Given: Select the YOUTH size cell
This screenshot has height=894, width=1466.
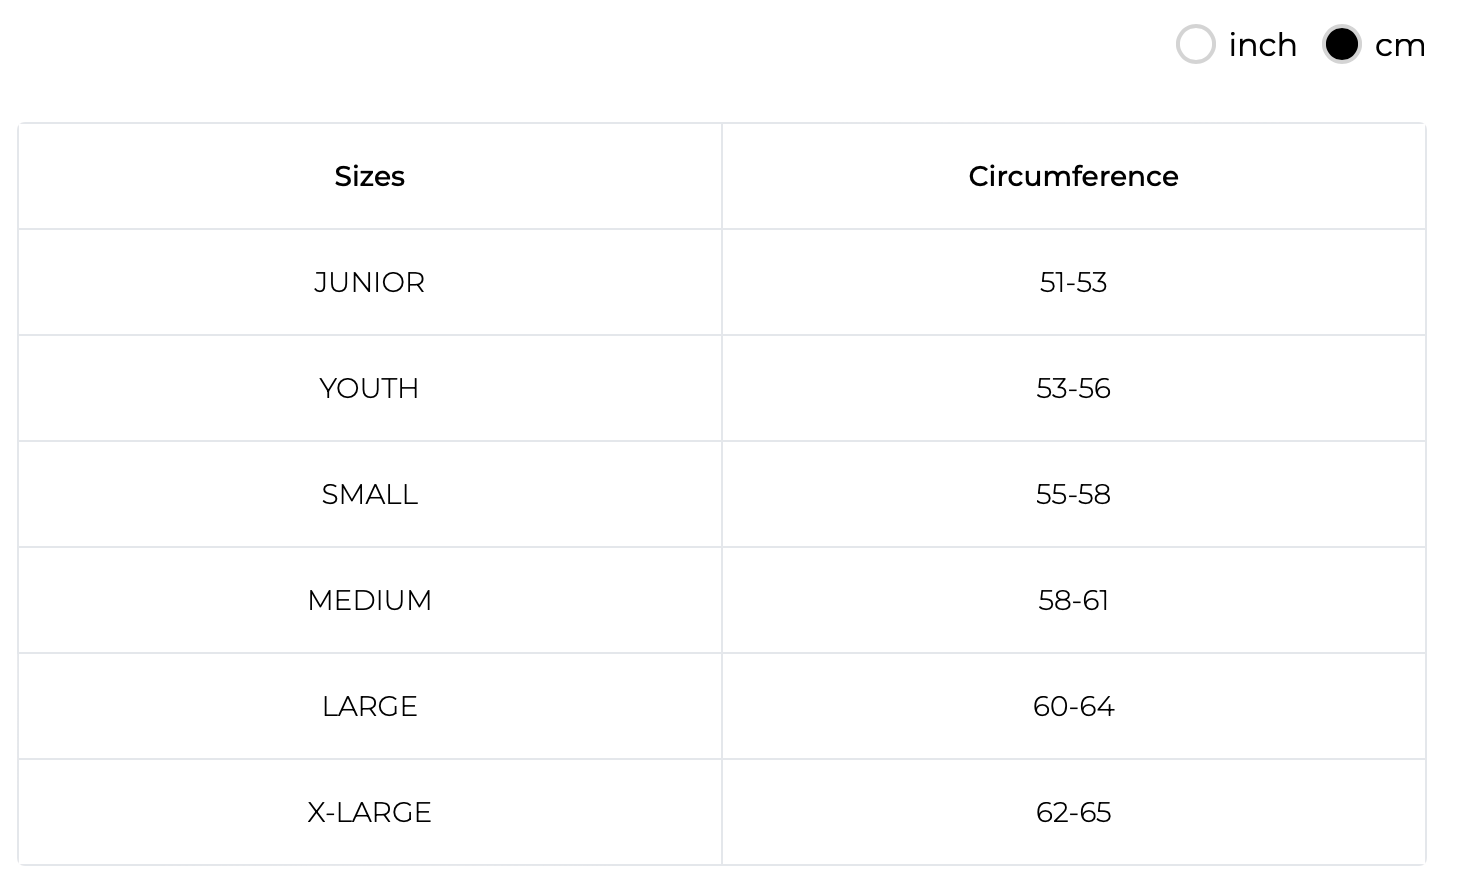Looking at the screenshot, I should pos(370,388).
